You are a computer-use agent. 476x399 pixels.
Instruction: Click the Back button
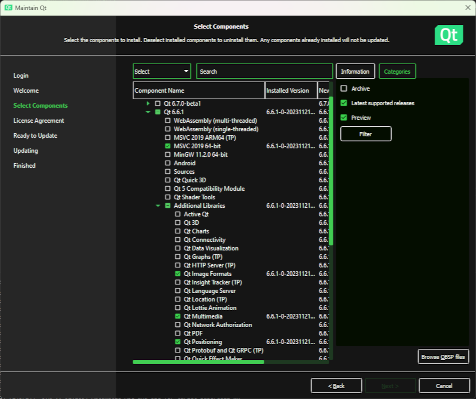pos(336,386)
